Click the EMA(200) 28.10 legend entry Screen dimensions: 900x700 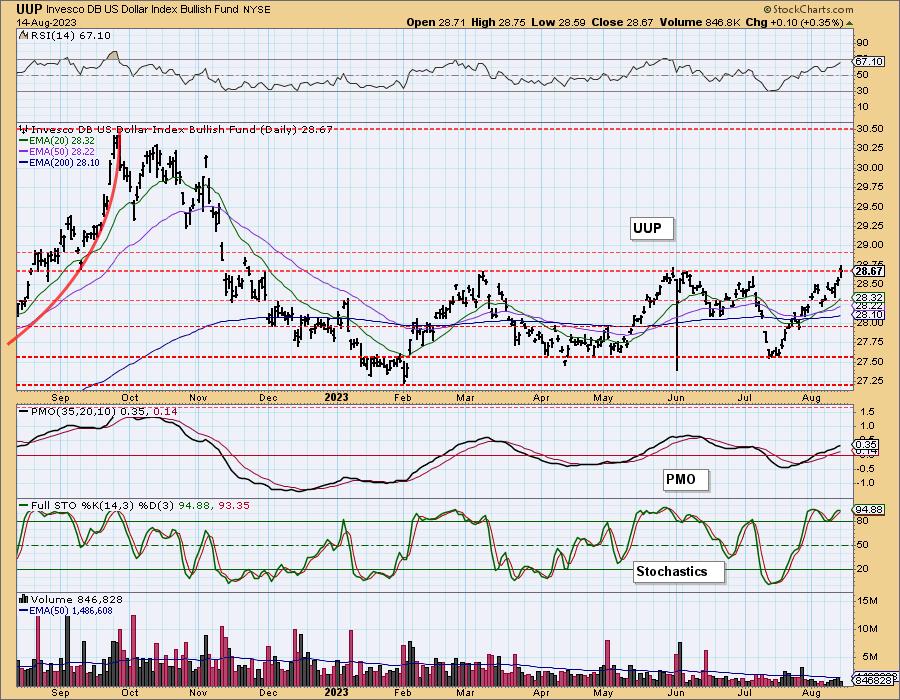pyautogui.click(x=59, y=162)
